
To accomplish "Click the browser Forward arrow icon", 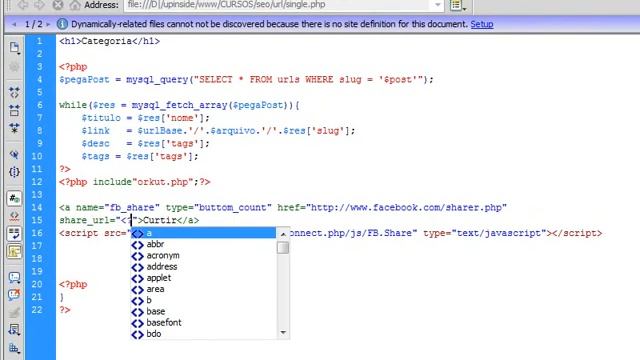I will (40, 5).
